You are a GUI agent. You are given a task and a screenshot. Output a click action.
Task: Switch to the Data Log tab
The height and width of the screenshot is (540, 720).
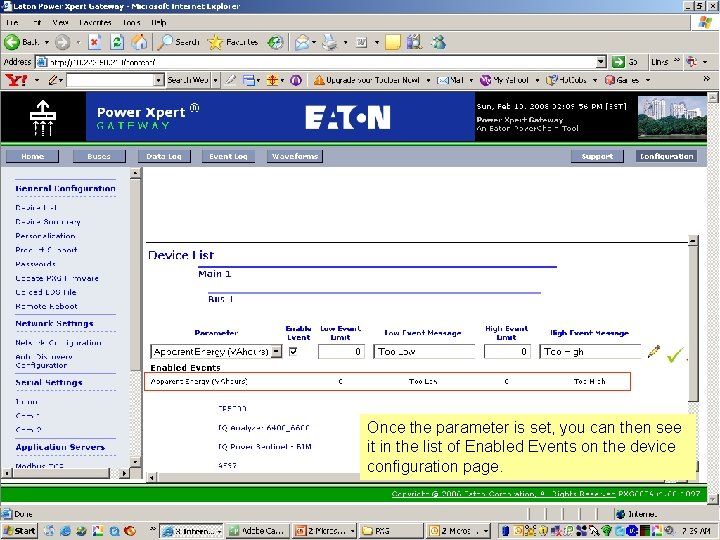point(164,156)
